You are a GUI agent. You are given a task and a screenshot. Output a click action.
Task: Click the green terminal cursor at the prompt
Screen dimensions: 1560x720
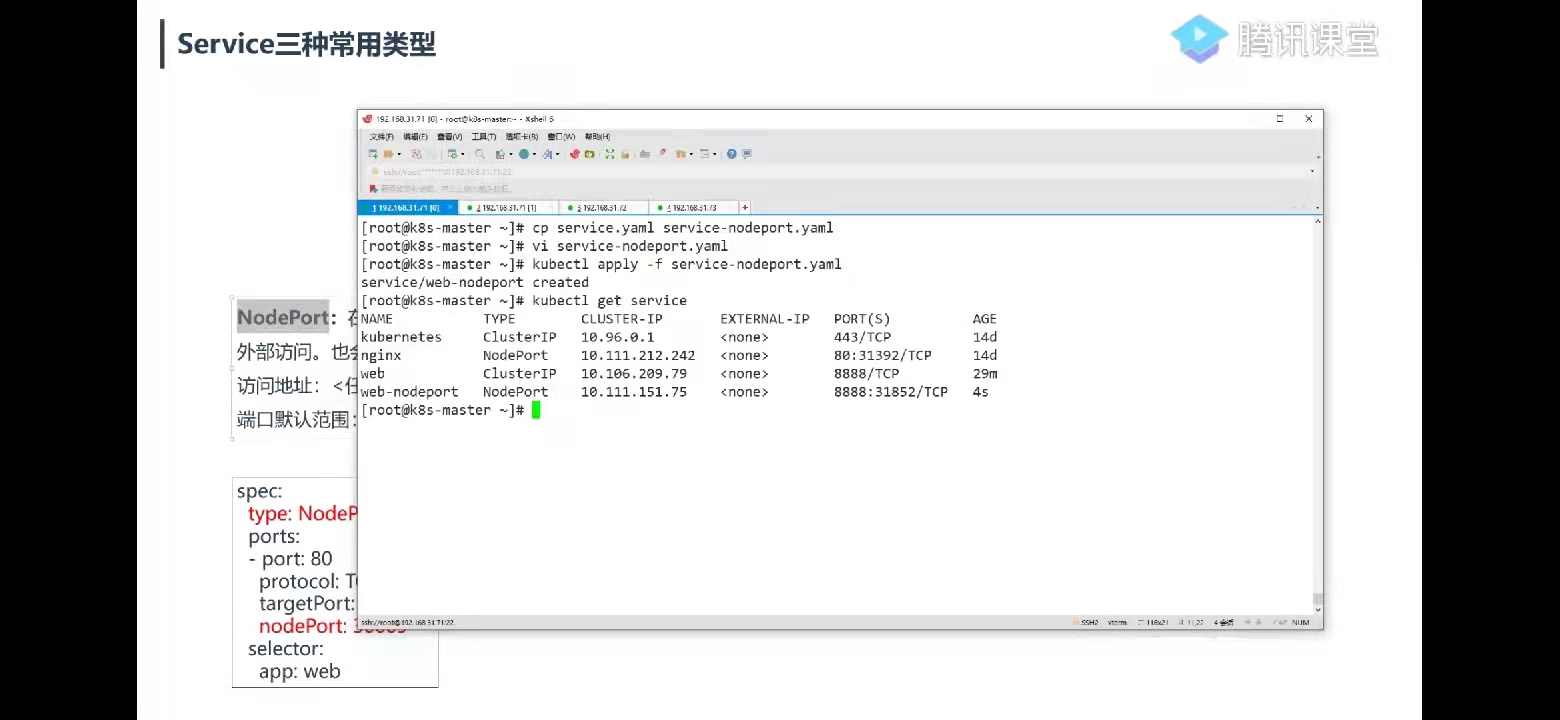coord(536,410)
